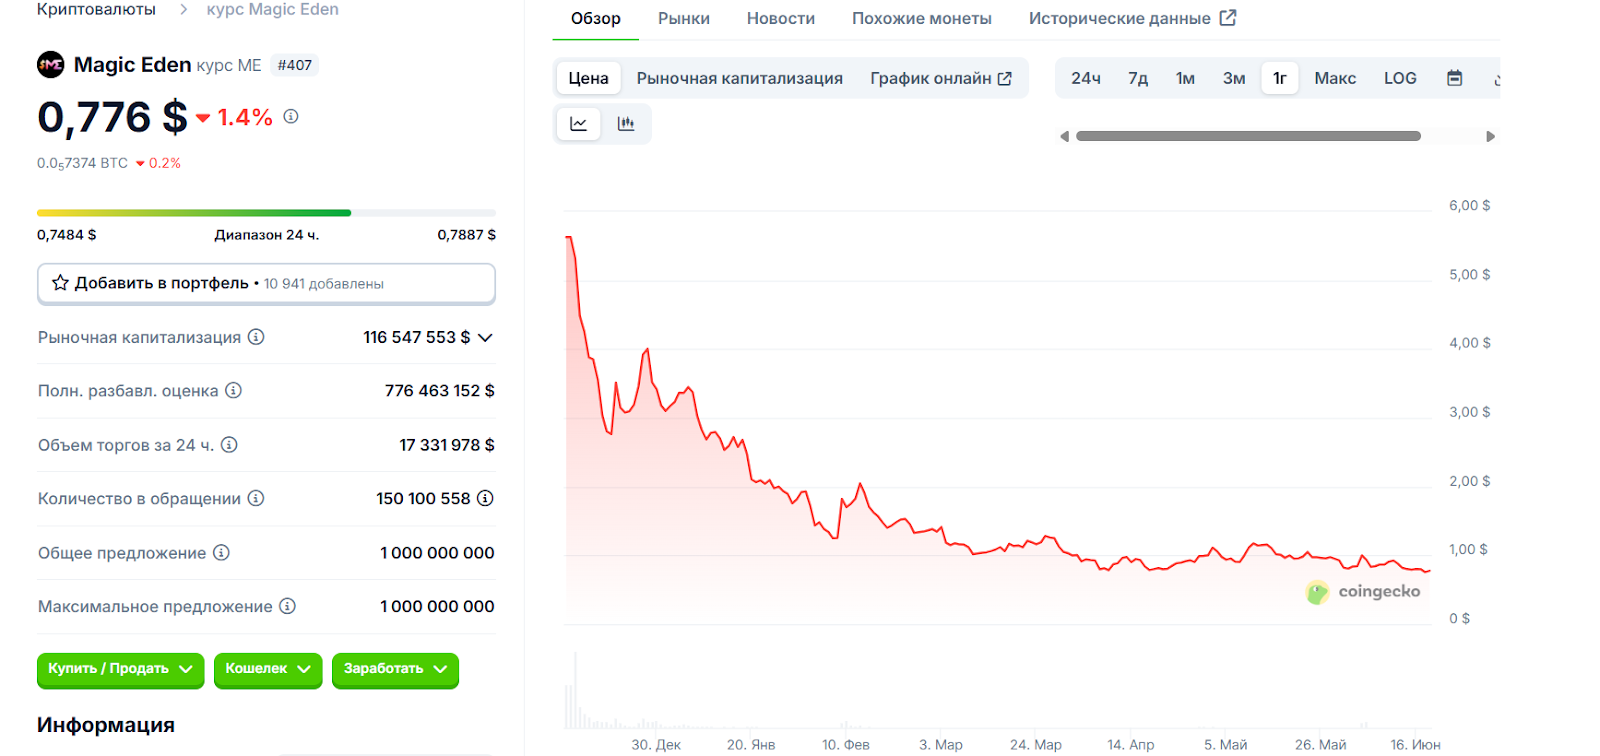Click info icon beside Общее предложение
1600x756 pixels.
click(x=221, y=552)
